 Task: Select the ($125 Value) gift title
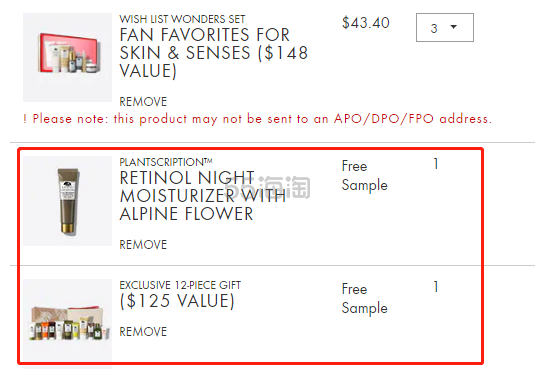177,301
